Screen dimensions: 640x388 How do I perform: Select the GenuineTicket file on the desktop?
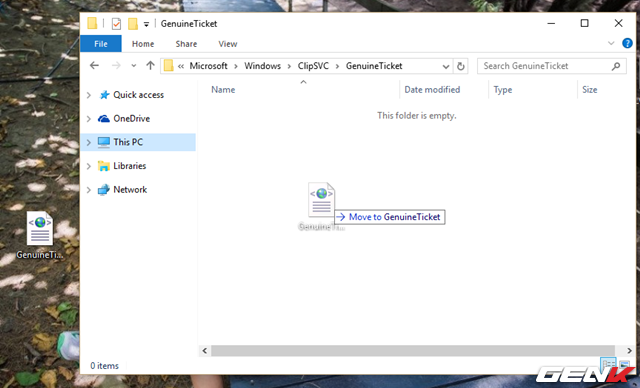click(40, 235)
